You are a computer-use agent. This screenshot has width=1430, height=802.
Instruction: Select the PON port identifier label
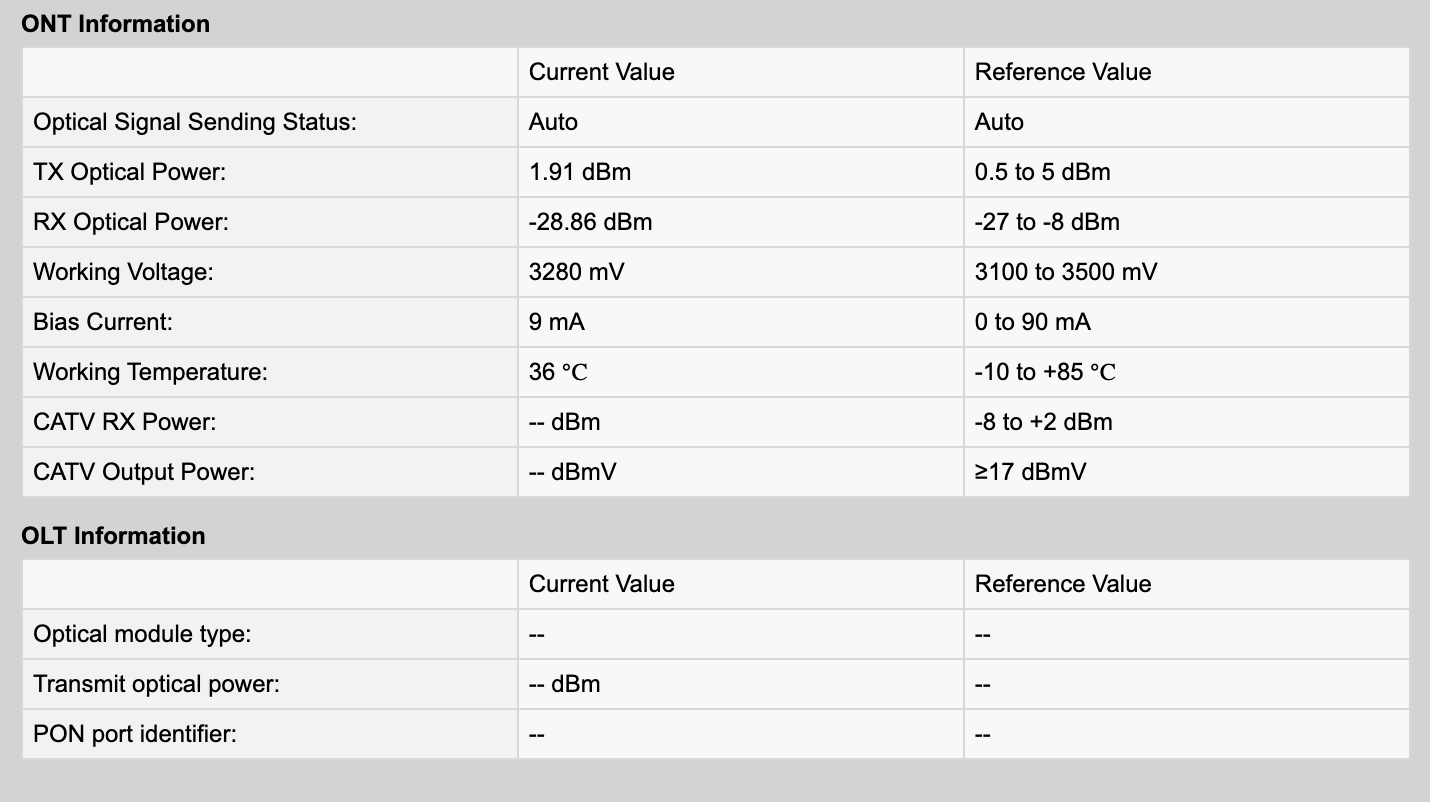[135, 734]
